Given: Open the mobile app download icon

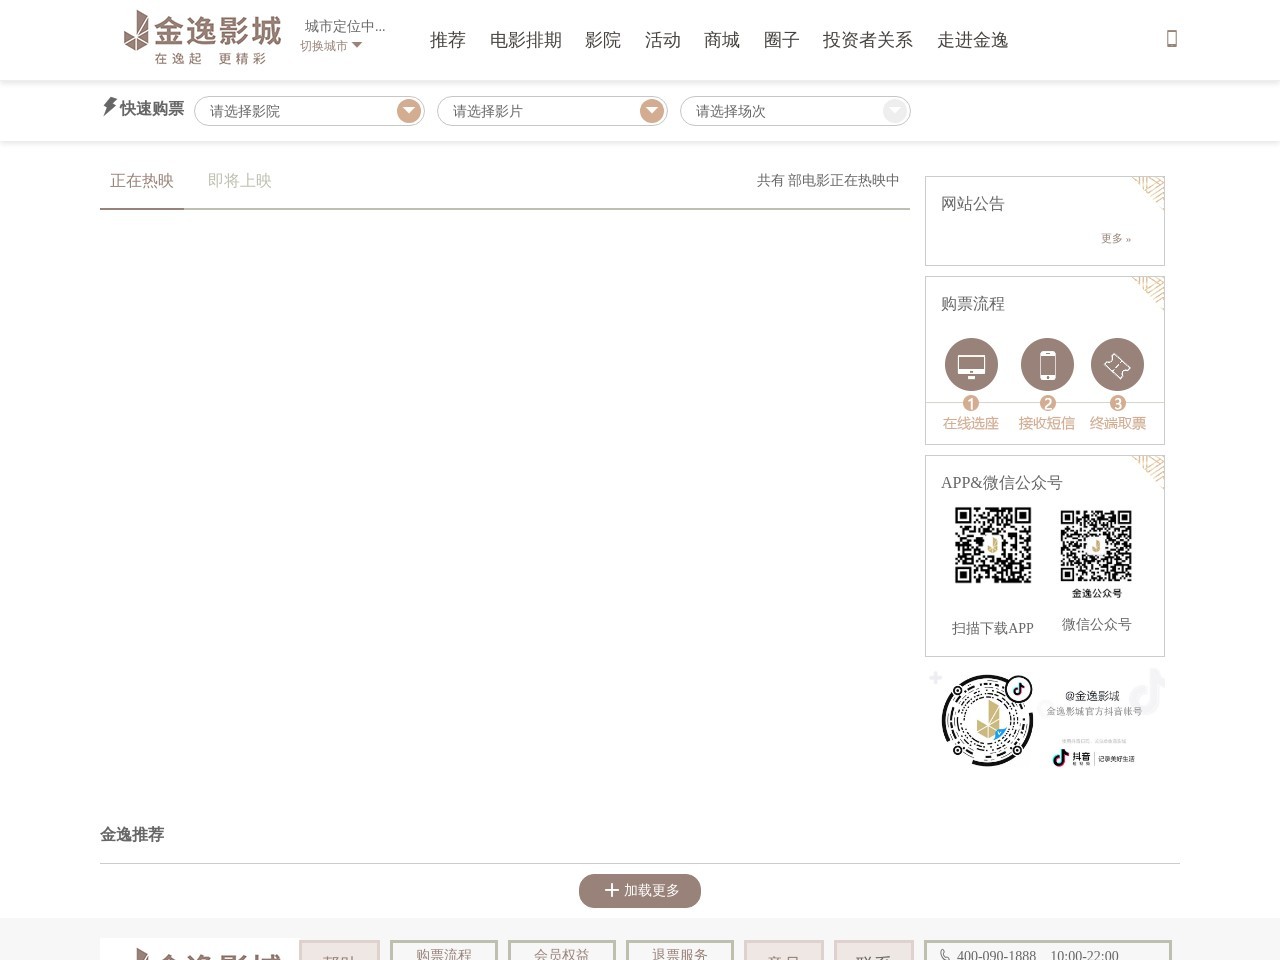Looking at the screenshot, I should coord(1171,37).
